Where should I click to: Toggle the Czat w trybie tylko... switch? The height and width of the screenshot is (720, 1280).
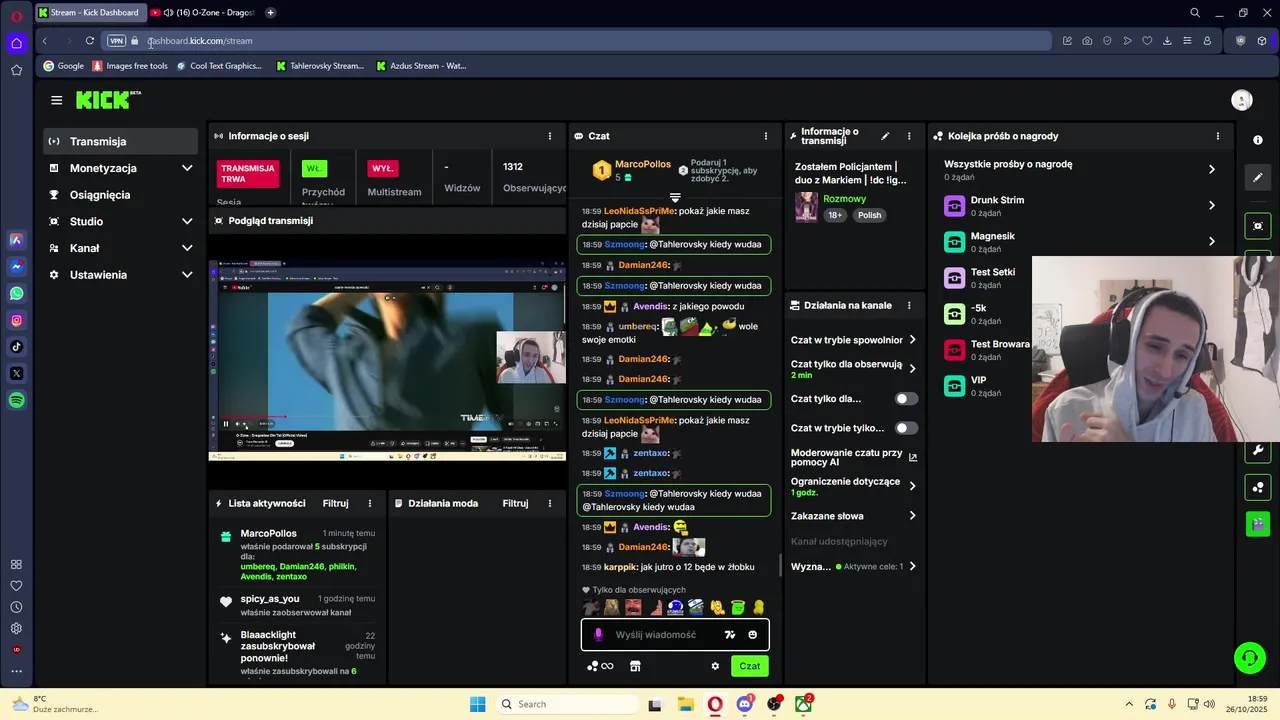click(906, 428)
